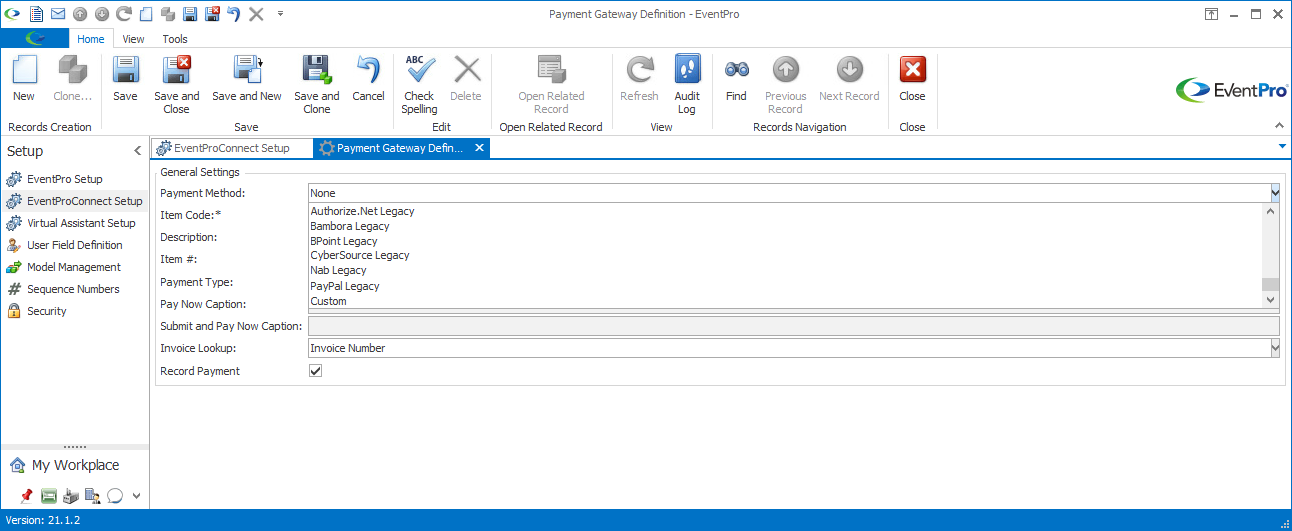Click the Cancel ribbon button
The height and width of the screenshot is (531, 1292).
(368, 79)
